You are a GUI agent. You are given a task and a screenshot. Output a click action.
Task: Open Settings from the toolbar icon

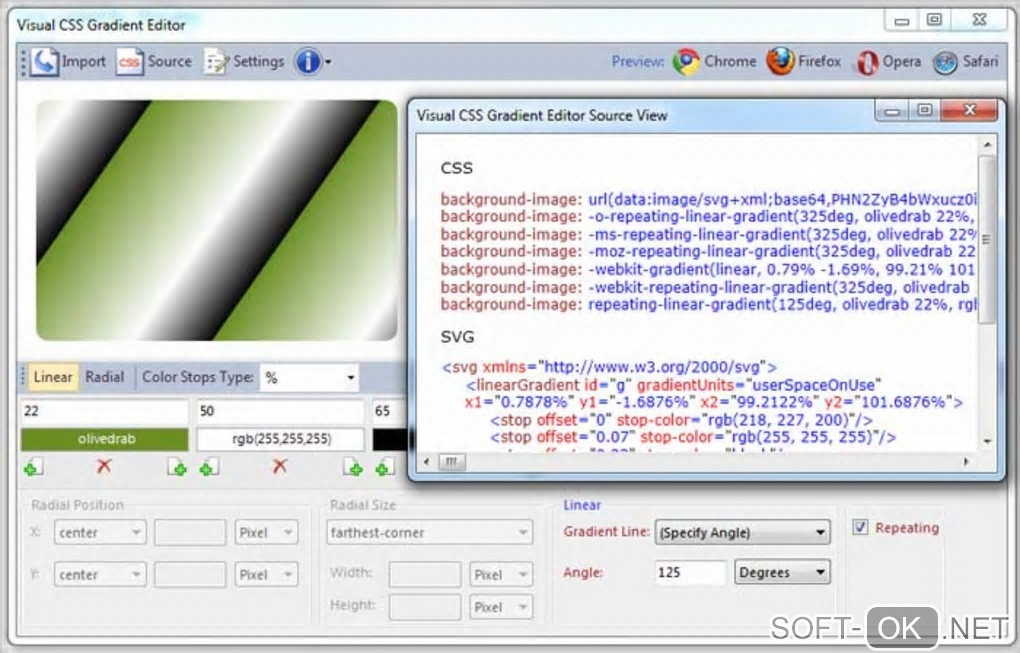216,62
